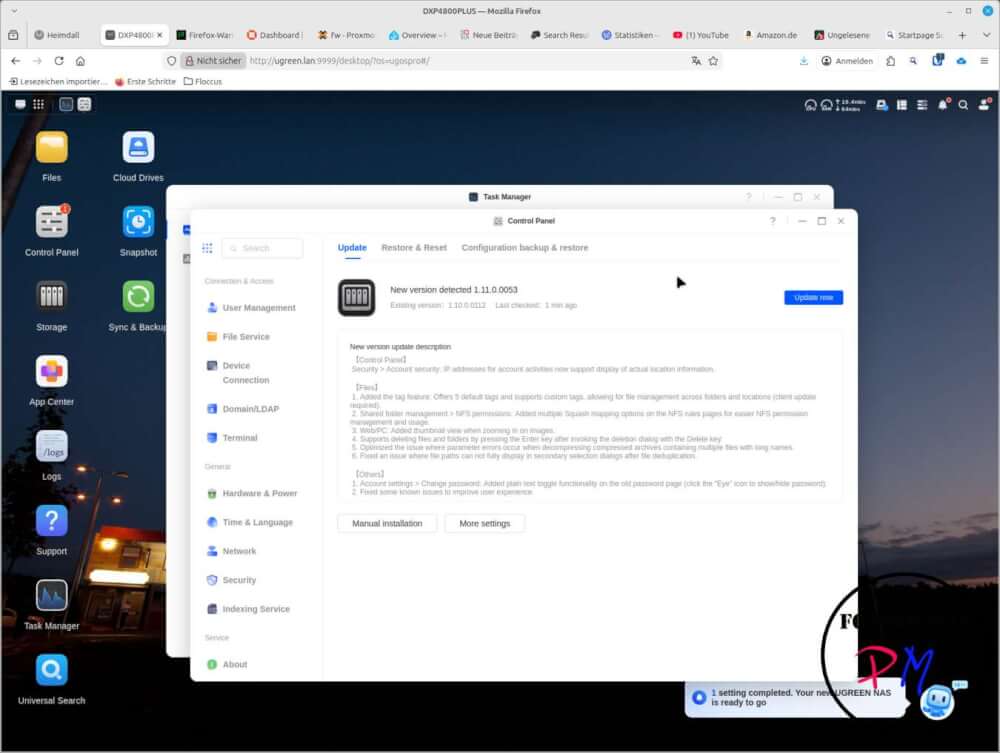Launch Cloud Drives from the desktop
This screenshot has width=1000, height=753.
138,148
